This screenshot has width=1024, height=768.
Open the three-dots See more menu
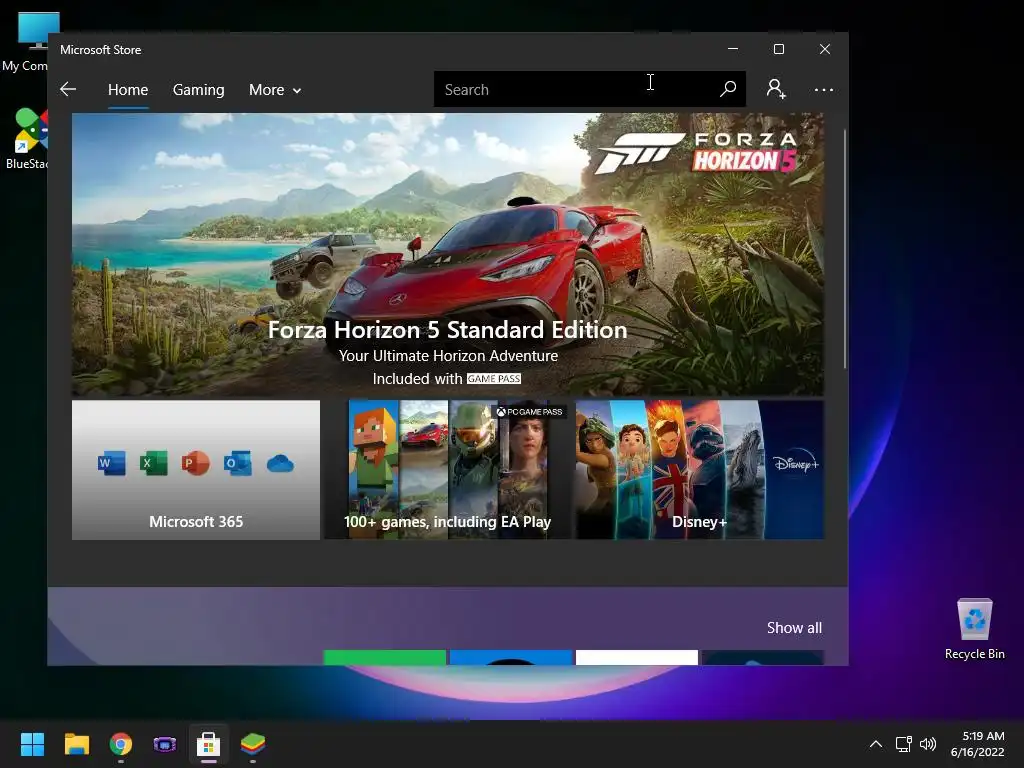coord(824,89)
